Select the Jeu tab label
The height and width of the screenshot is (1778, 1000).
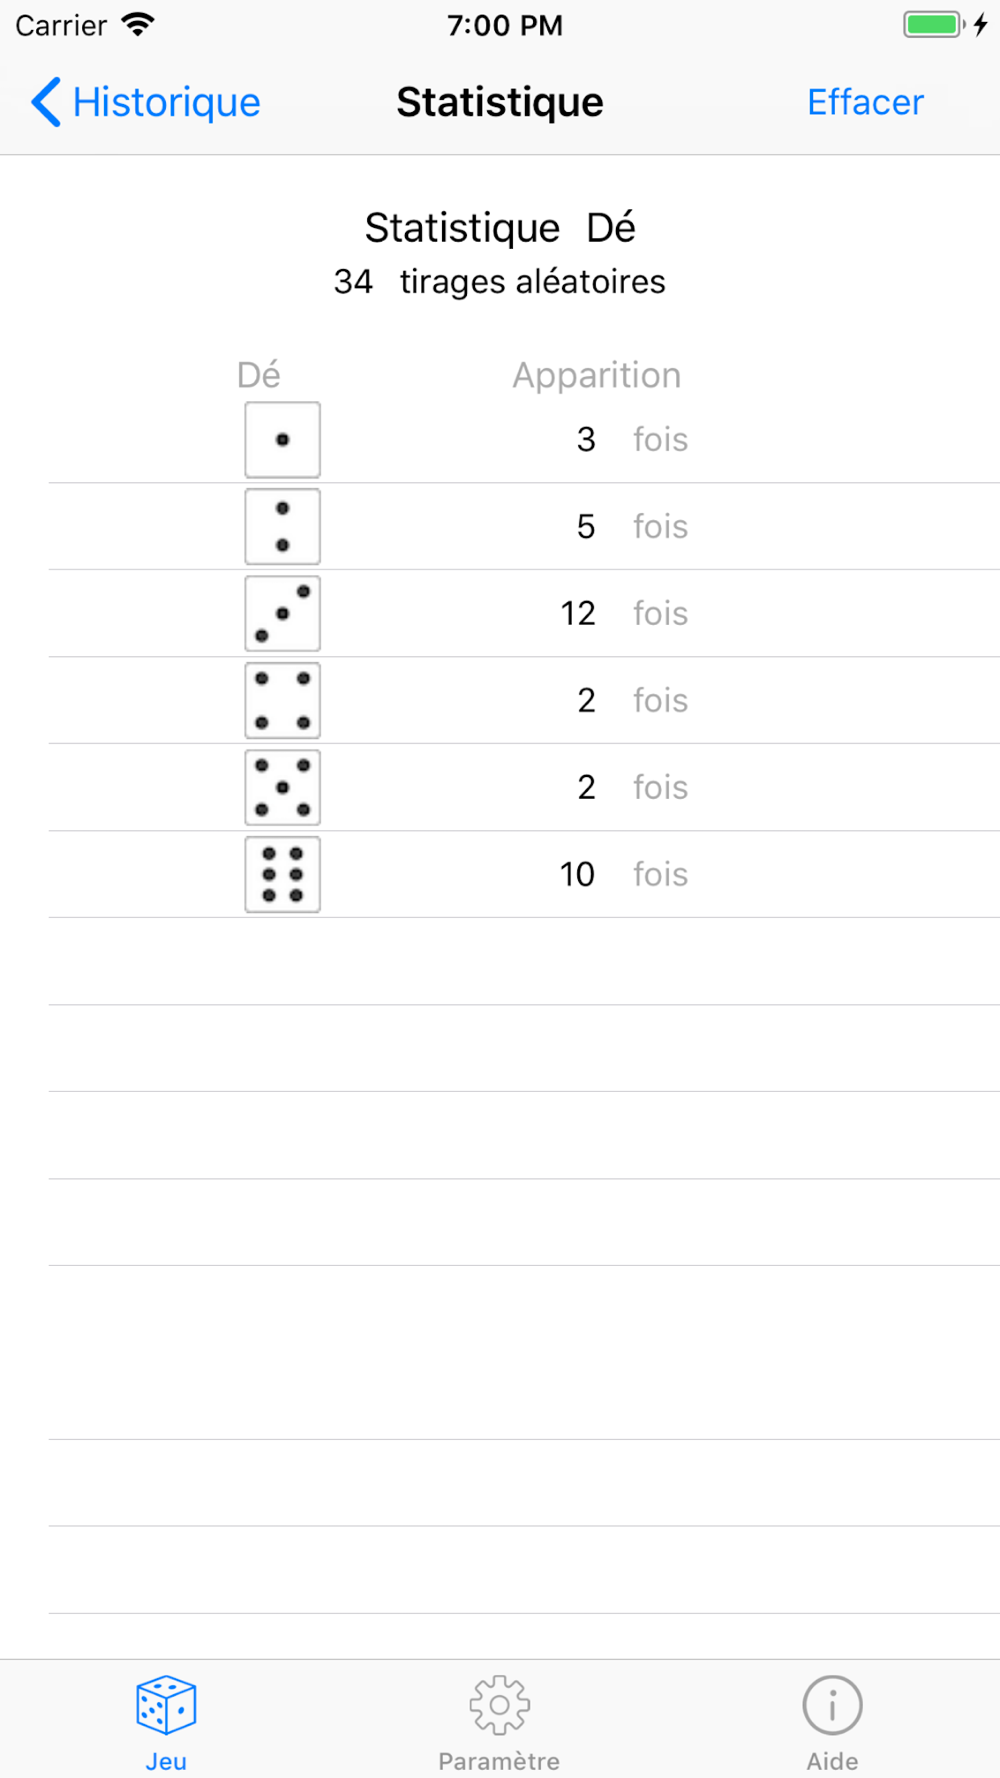(x=166, y=1761)
